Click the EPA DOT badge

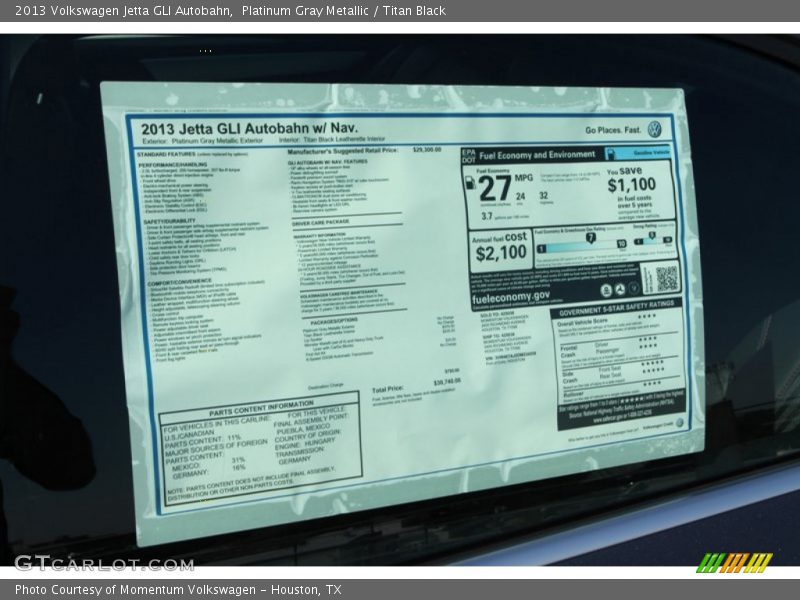[x=468, y=156]
